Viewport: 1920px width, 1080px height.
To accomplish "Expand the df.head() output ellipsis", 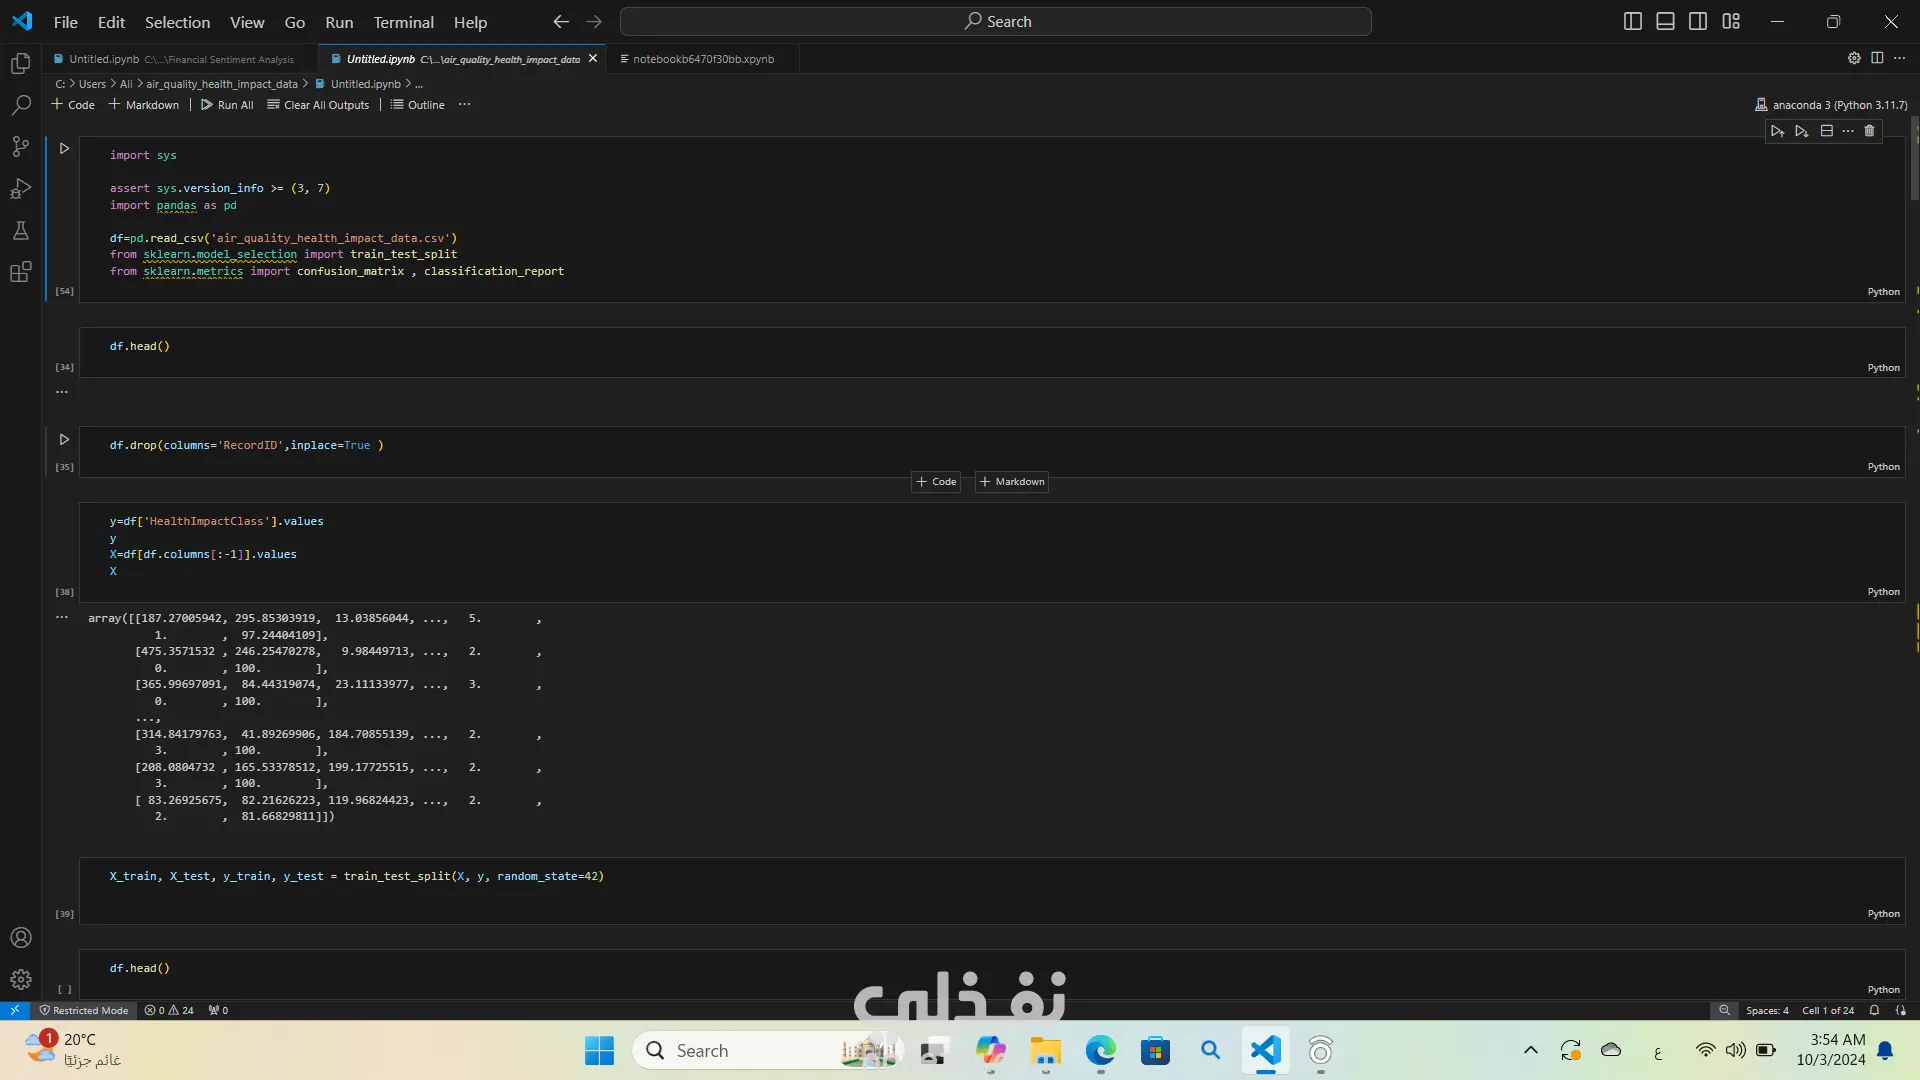I will 62,392.
